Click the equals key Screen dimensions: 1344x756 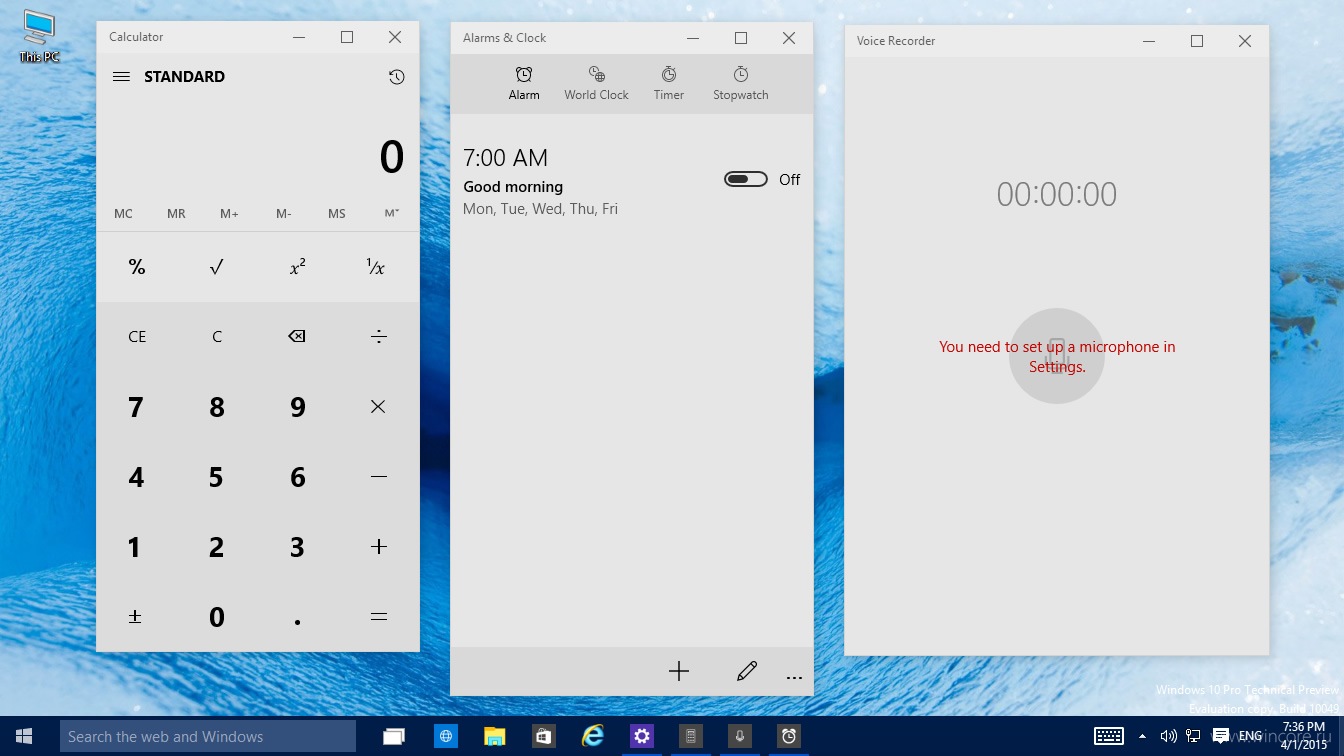378,617
